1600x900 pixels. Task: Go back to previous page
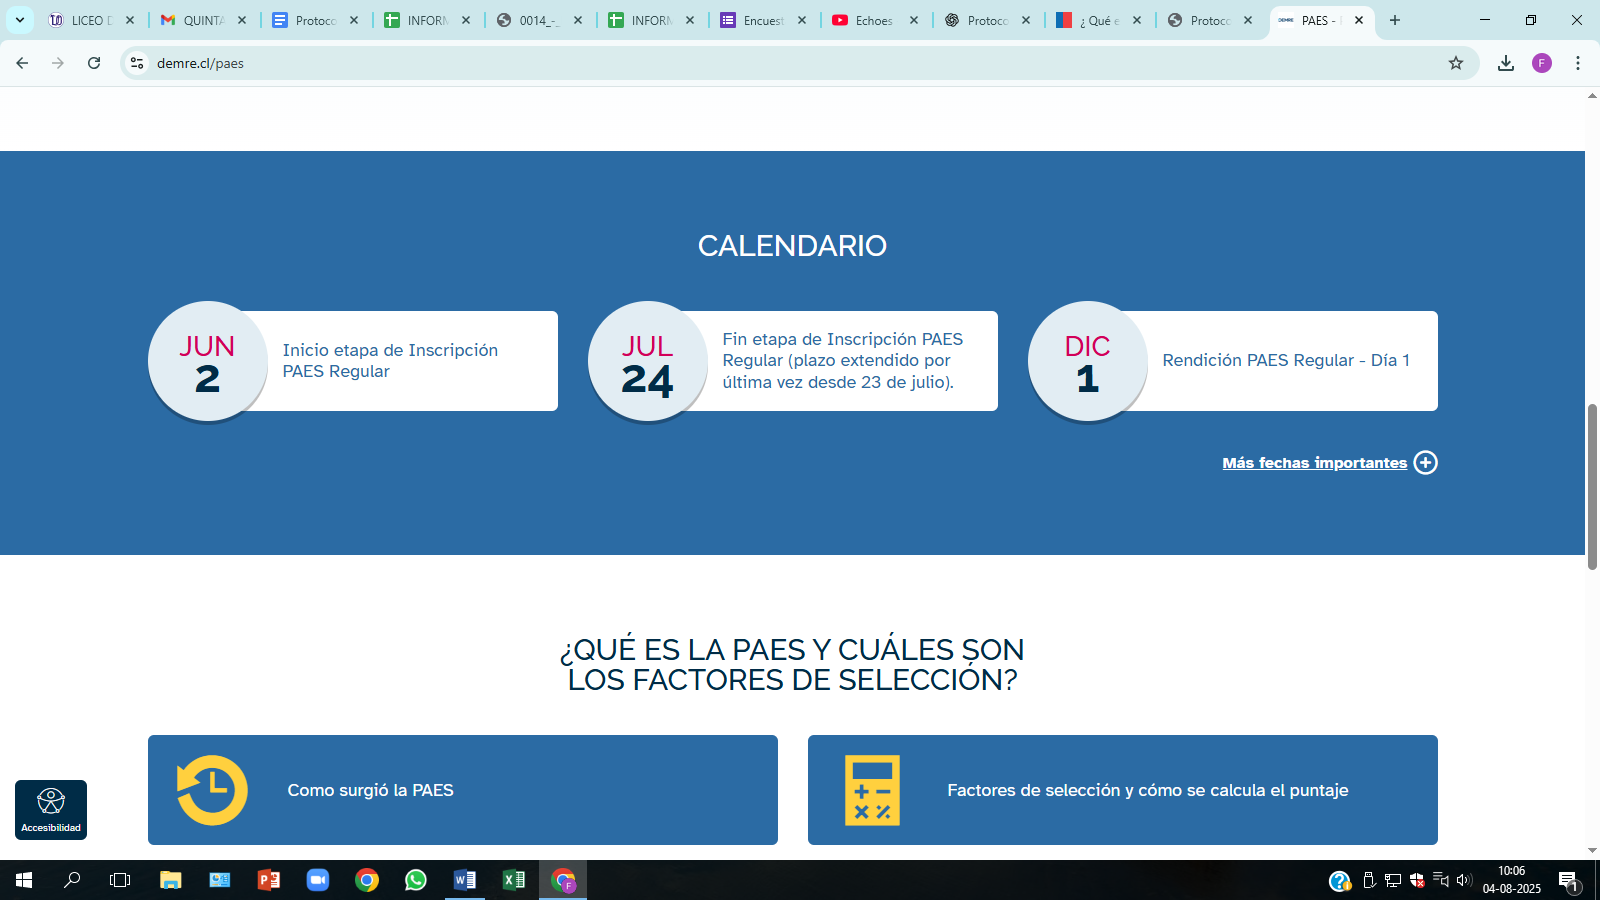click(x=22, y=63)
